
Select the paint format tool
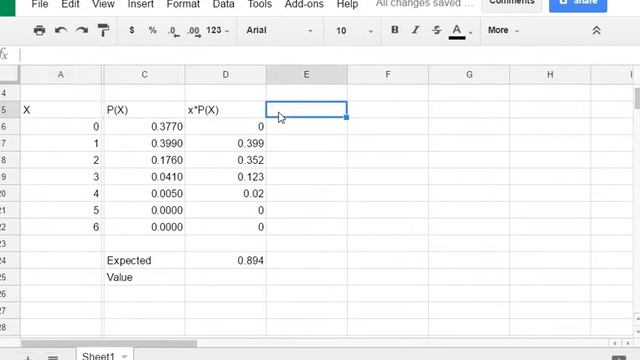103,31
